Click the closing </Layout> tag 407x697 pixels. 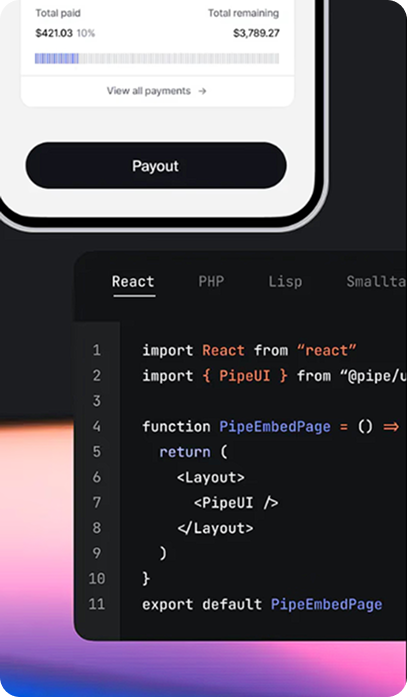click(215, 528)
